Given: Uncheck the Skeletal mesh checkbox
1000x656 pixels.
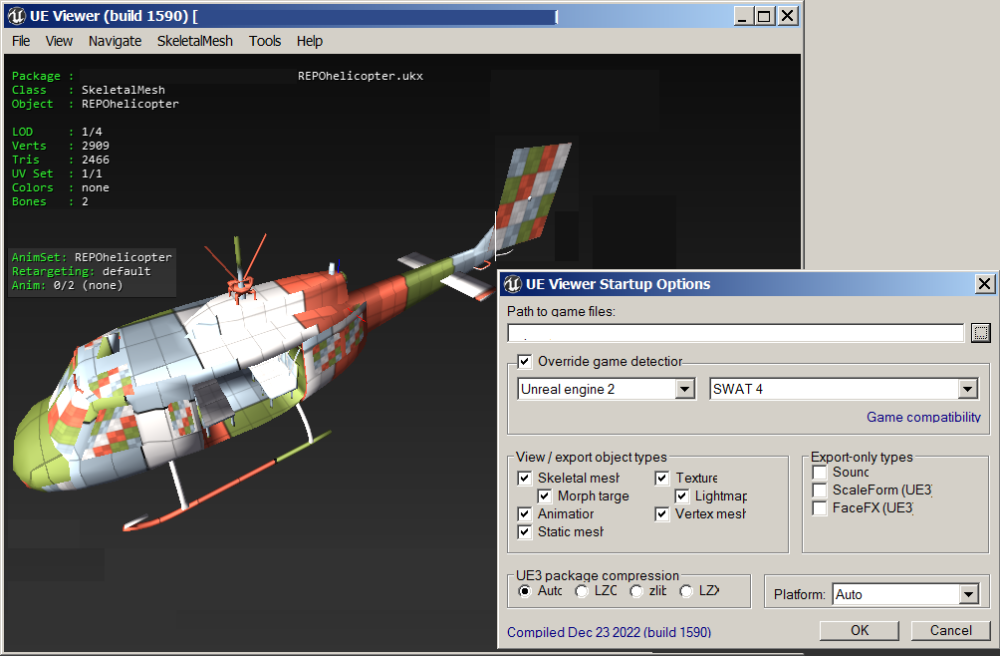Looking at the screenshot, I should (x=524, y=477).
